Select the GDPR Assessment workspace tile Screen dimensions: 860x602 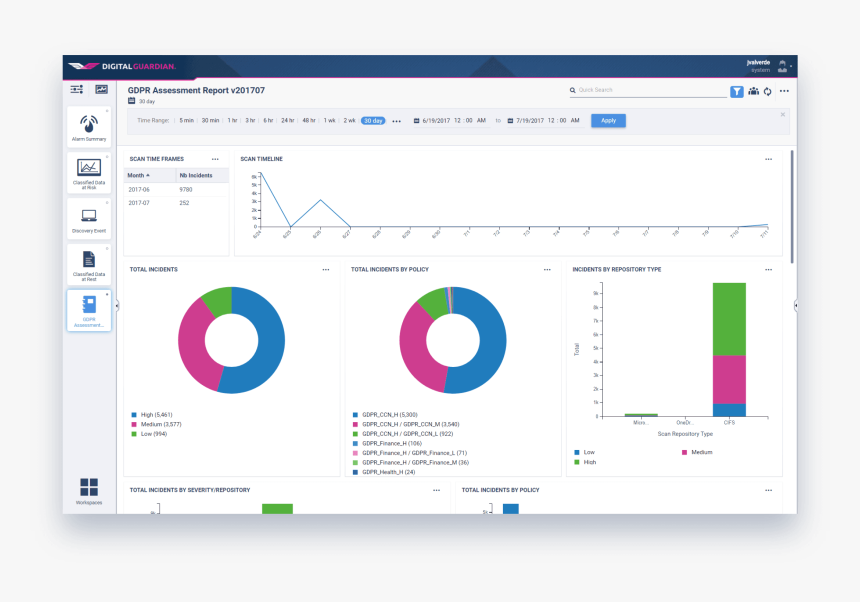[89, 310]
